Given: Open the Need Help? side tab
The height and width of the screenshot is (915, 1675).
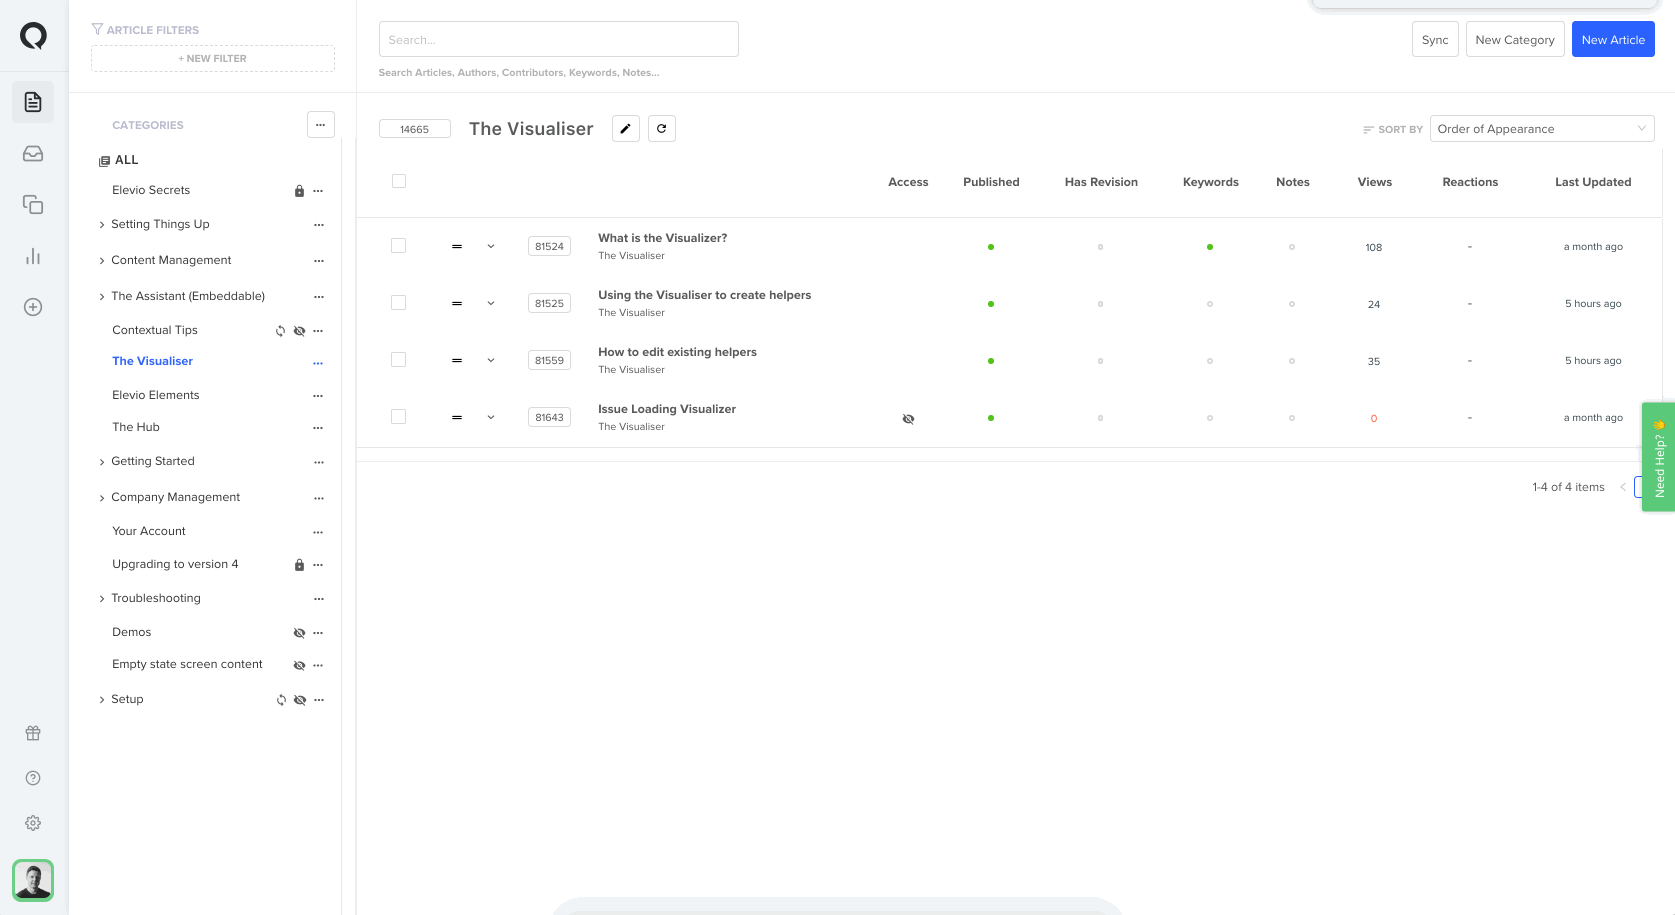Looking at the screenshot, I should pyautogui.click(x=1658, y=457).
